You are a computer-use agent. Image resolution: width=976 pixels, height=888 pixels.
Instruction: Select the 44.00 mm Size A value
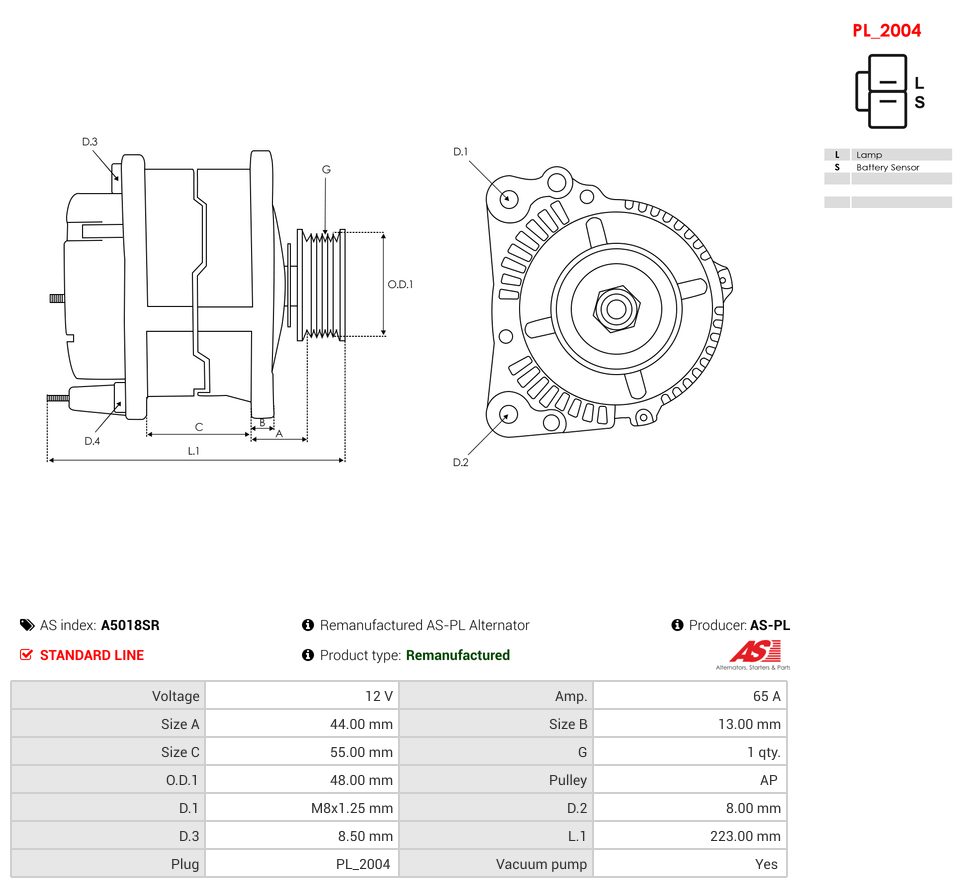pyautogui.click(x=361, y=724)
